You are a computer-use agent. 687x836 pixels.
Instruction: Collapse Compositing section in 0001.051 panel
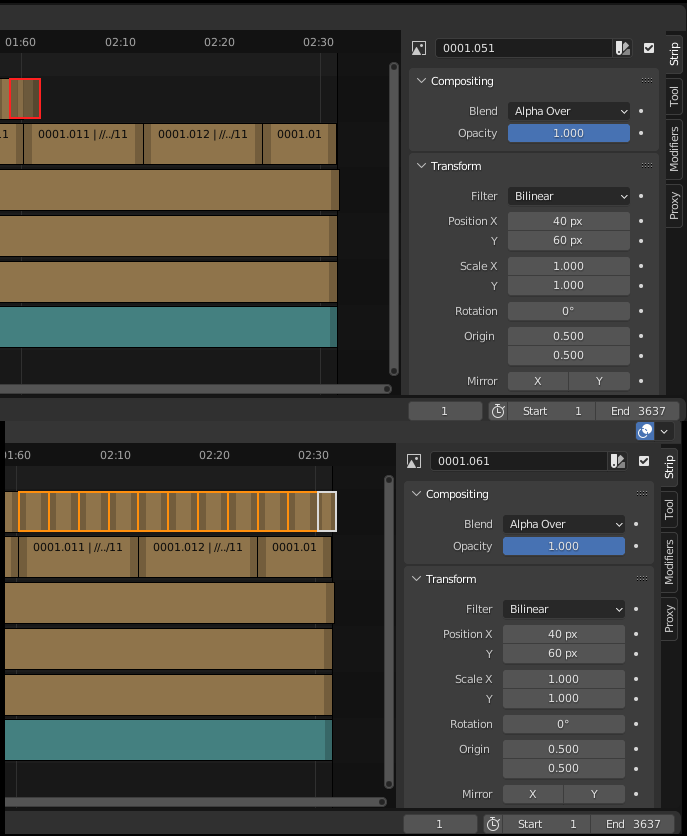tap(422, 81)
